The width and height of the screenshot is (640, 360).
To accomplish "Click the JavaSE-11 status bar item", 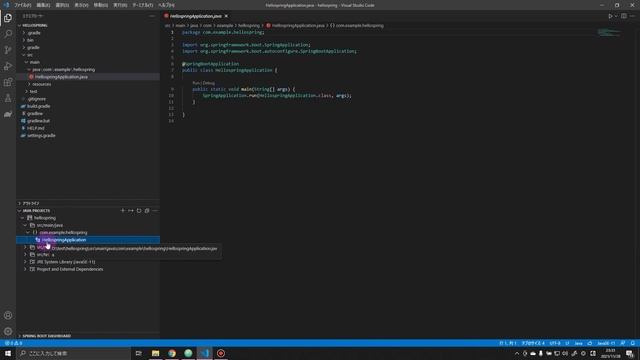I will coord(606,343).
